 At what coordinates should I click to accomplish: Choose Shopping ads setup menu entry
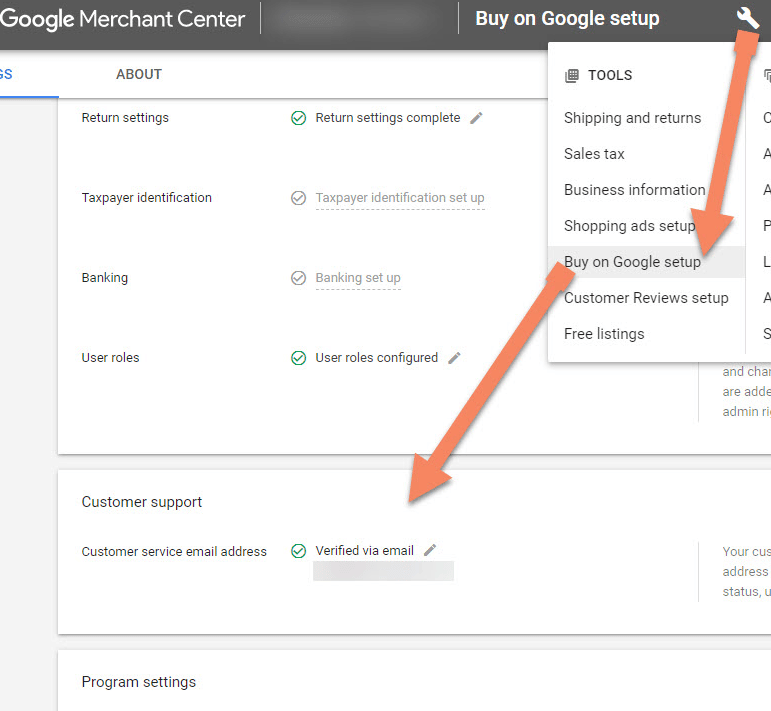pyautogui.click(x=629, y=226)
